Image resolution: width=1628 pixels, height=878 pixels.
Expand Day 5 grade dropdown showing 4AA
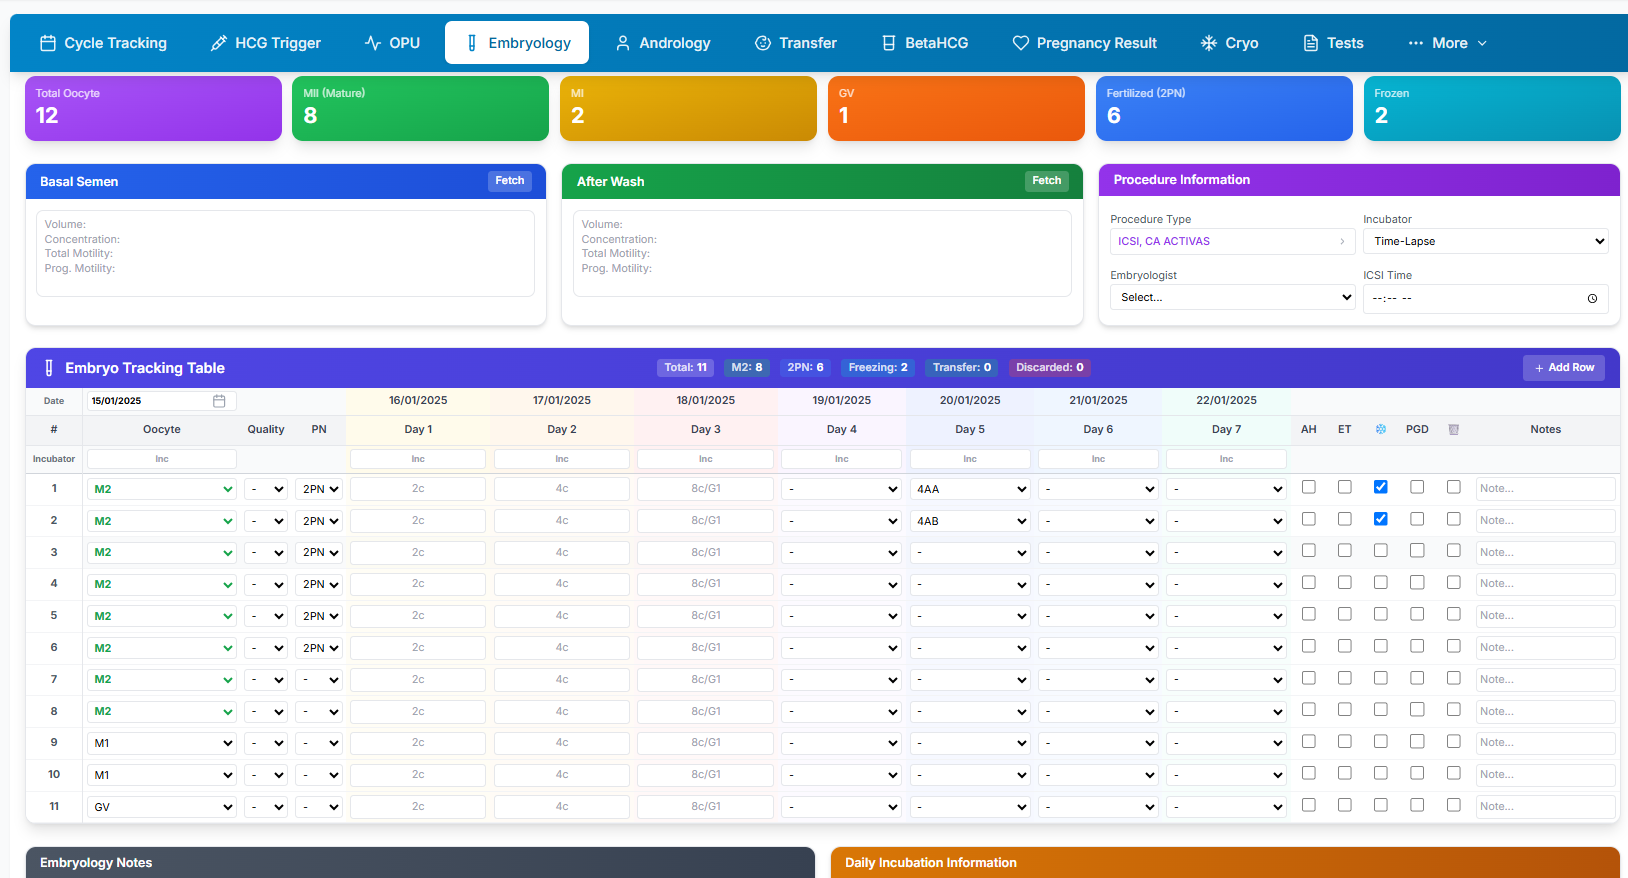(x=970, y=489)
